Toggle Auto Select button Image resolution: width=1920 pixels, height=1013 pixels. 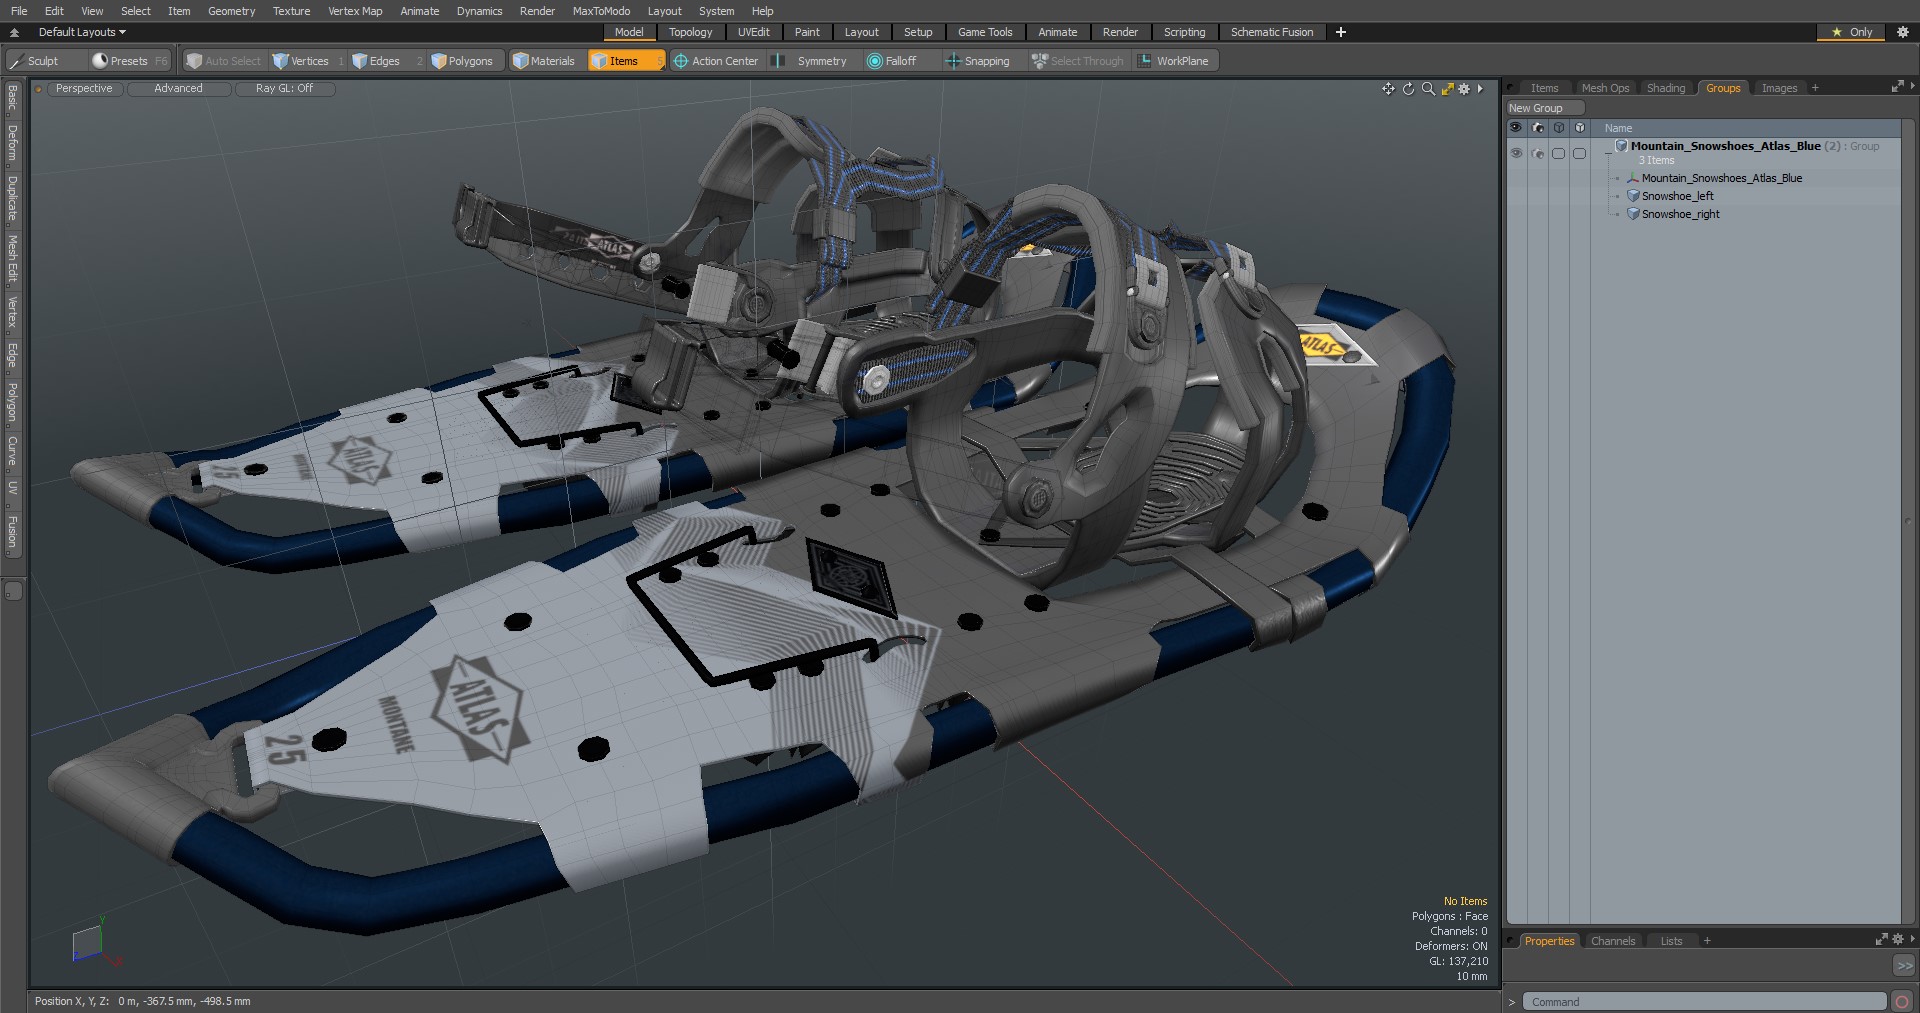(224, 61)
